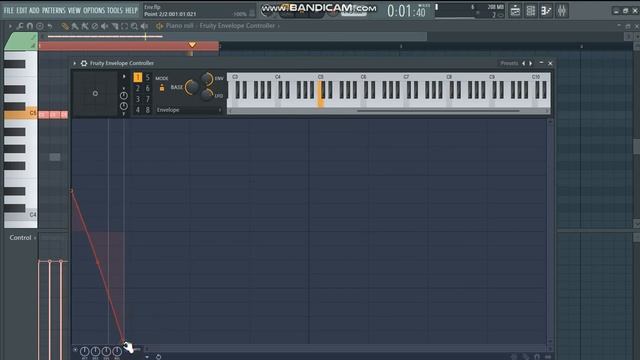Click the envelope editor vertical scrollbar

pos(550,232)
